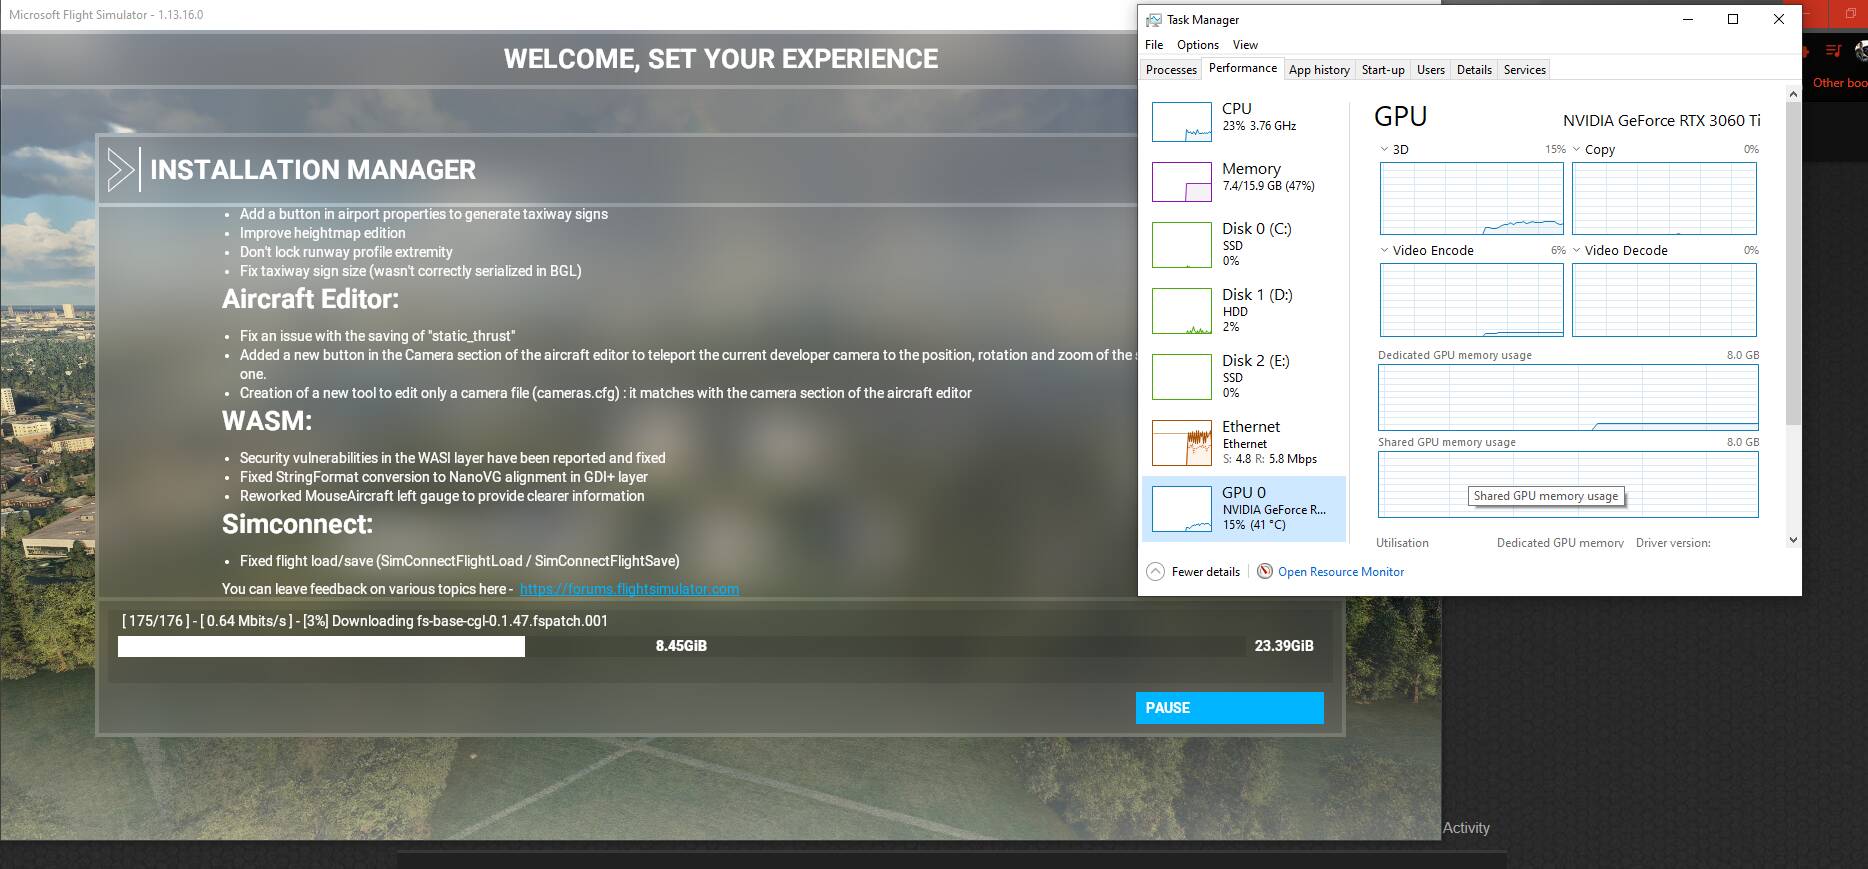Switch to the Processes tab
The width and height of the screenshot is (1868, 869).
(x=1171, y=70)
